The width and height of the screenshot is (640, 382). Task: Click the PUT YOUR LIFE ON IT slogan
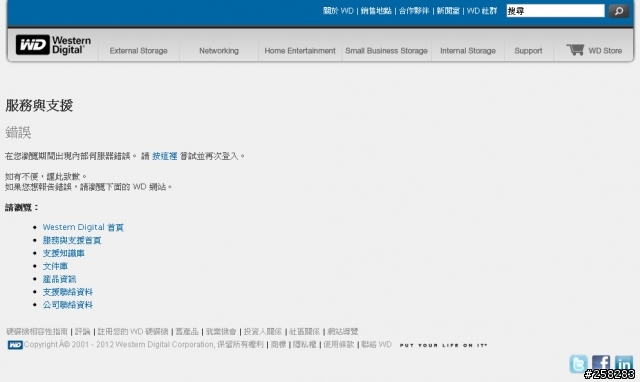pyautogui.click(x=443, y=345)
